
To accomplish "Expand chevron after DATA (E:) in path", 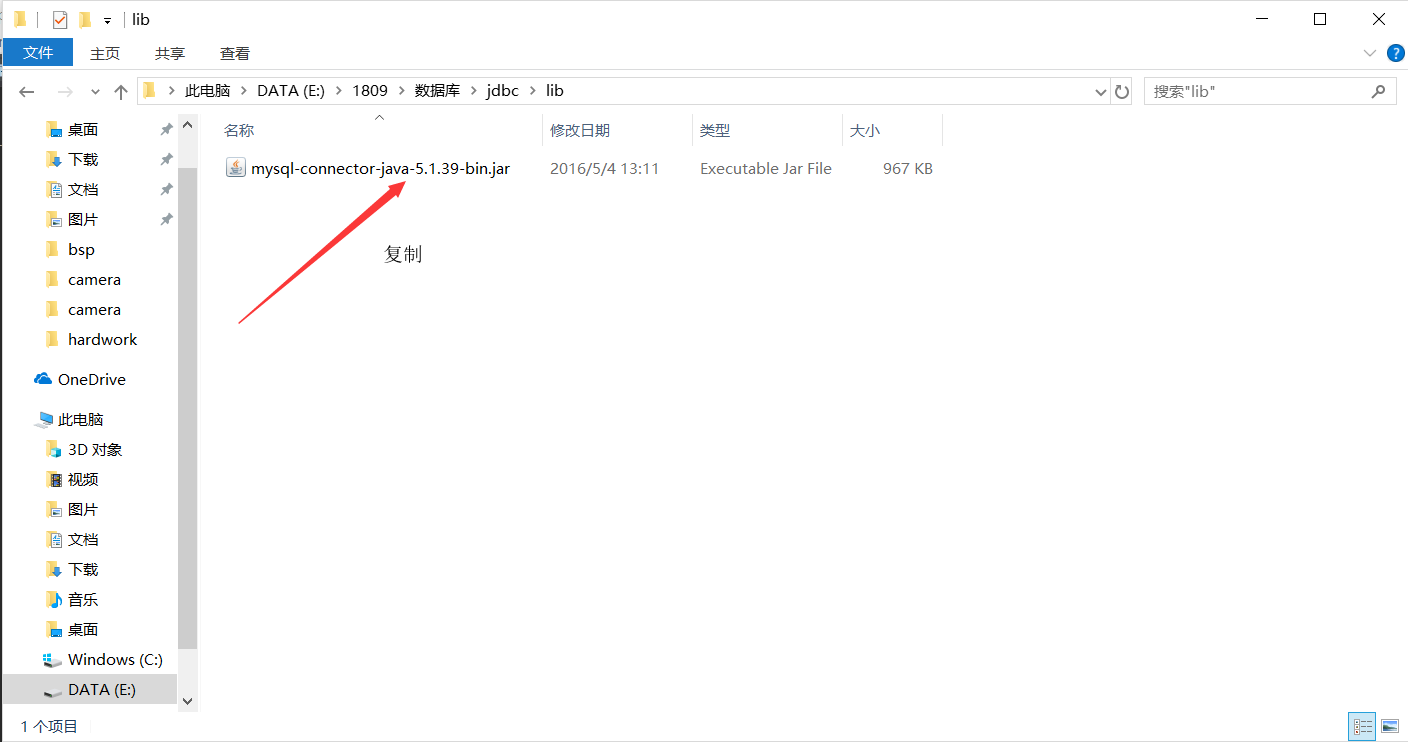I will click(x=339, y=91).
